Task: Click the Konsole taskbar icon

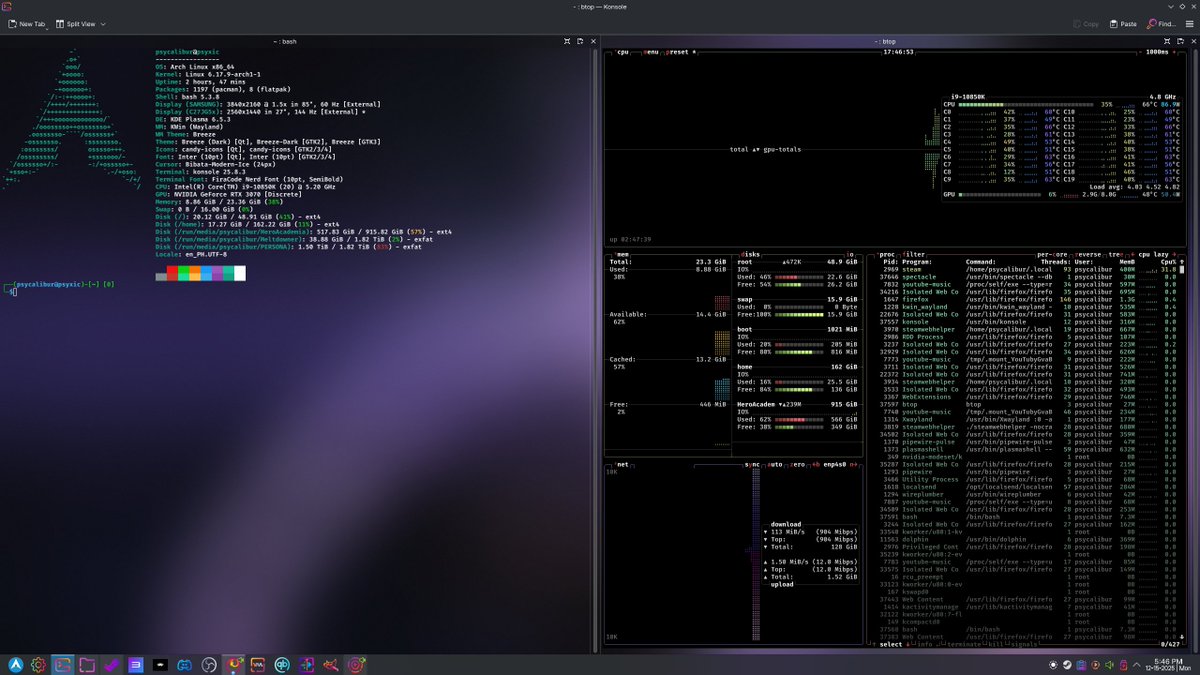Action: click(62, 664)
